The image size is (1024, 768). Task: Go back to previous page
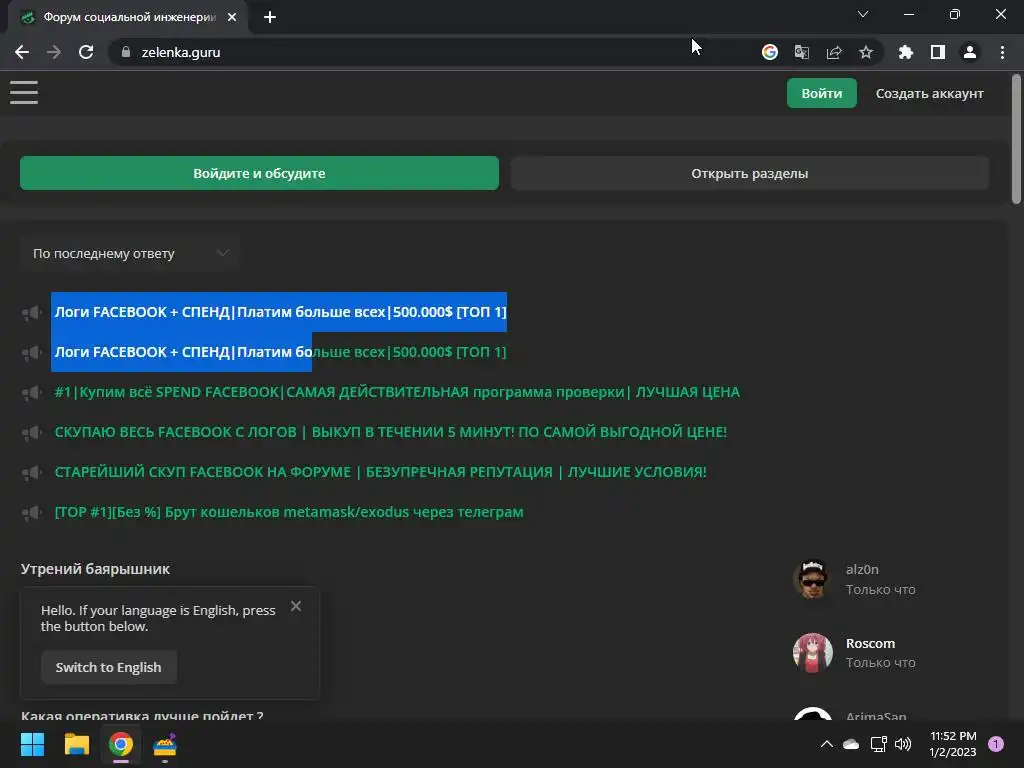pos(22,52)
